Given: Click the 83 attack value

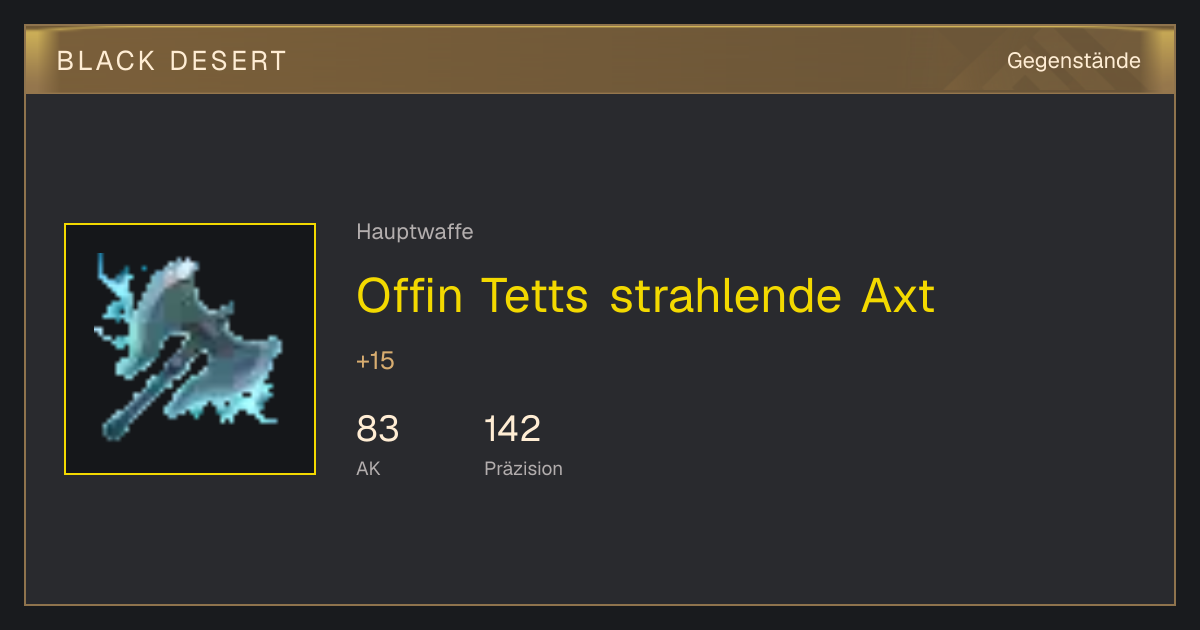Looking at the screenshot, I should click(377, 429).
